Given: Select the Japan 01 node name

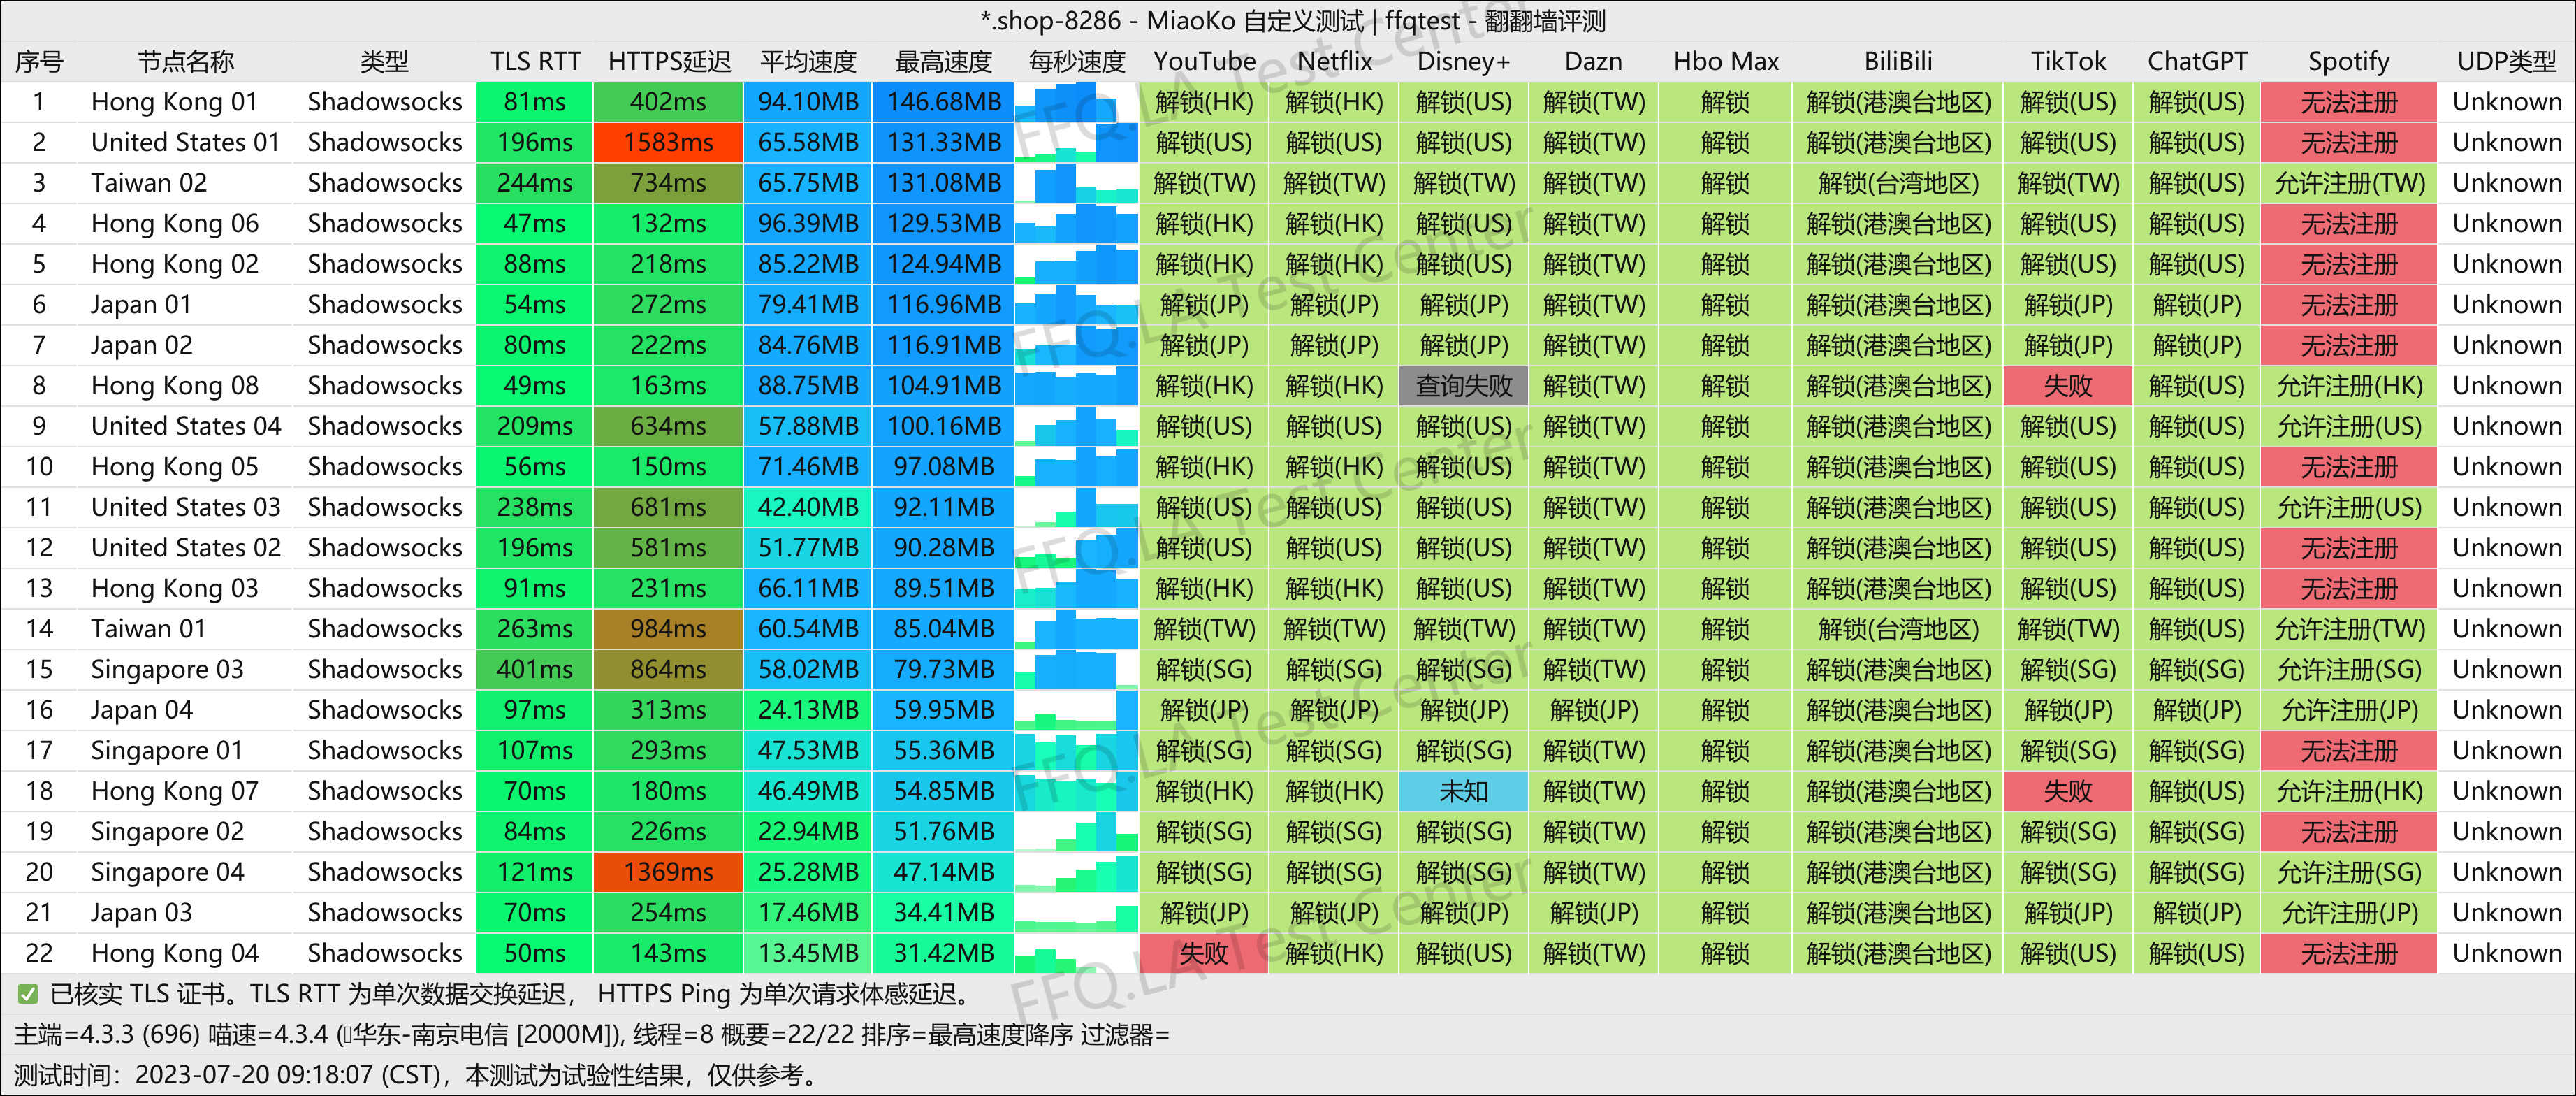Looking at the screenshot, I should [x=141, y=304].
